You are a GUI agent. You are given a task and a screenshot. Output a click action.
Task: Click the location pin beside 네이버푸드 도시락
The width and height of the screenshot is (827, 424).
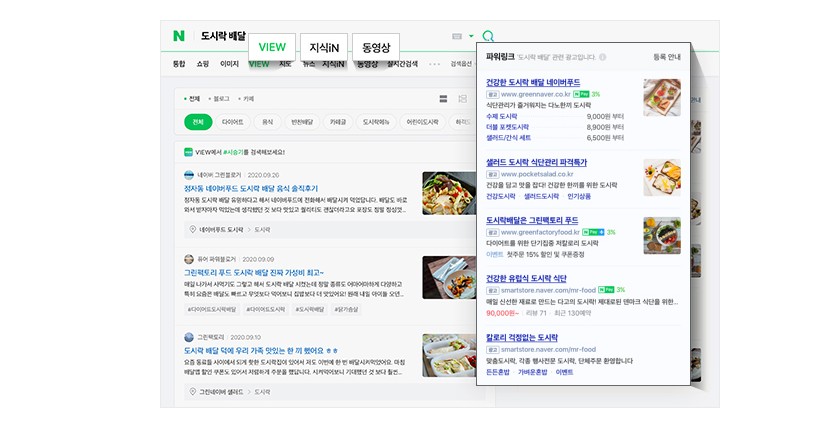193,229
